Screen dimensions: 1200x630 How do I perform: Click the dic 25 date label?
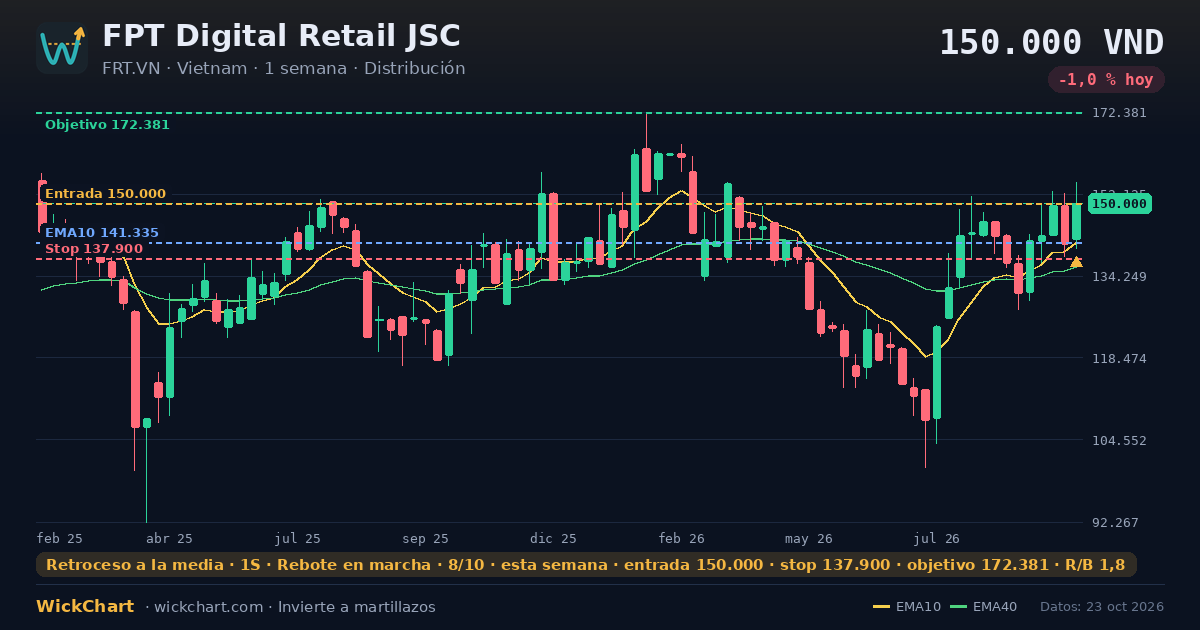[553, 538]
